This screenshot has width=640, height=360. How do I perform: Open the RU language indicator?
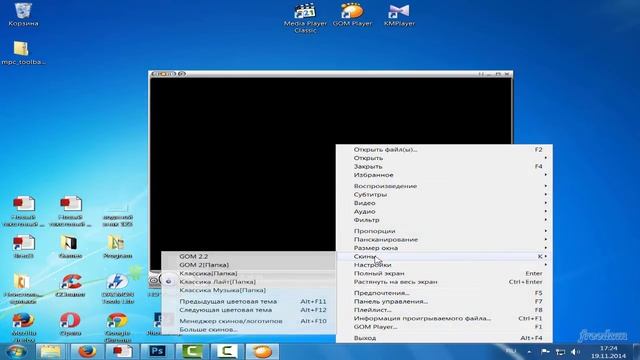(511, 351)
